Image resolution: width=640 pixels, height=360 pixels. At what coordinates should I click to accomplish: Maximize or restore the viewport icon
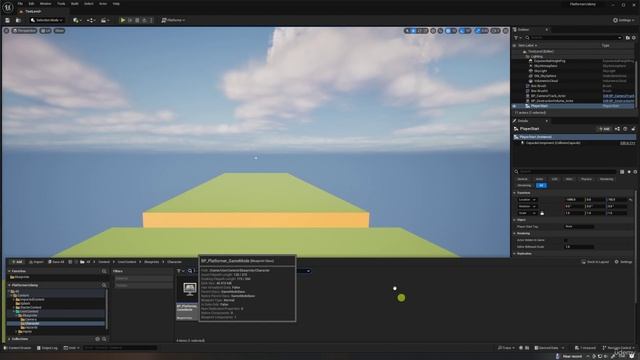[x=505, y=31]
